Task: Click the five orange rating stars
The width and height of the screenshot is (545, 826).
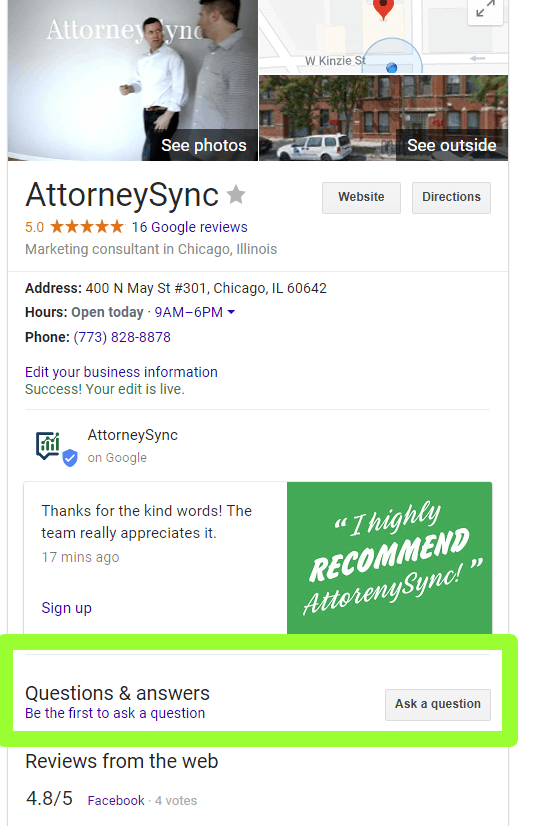Action: point(87,227)
